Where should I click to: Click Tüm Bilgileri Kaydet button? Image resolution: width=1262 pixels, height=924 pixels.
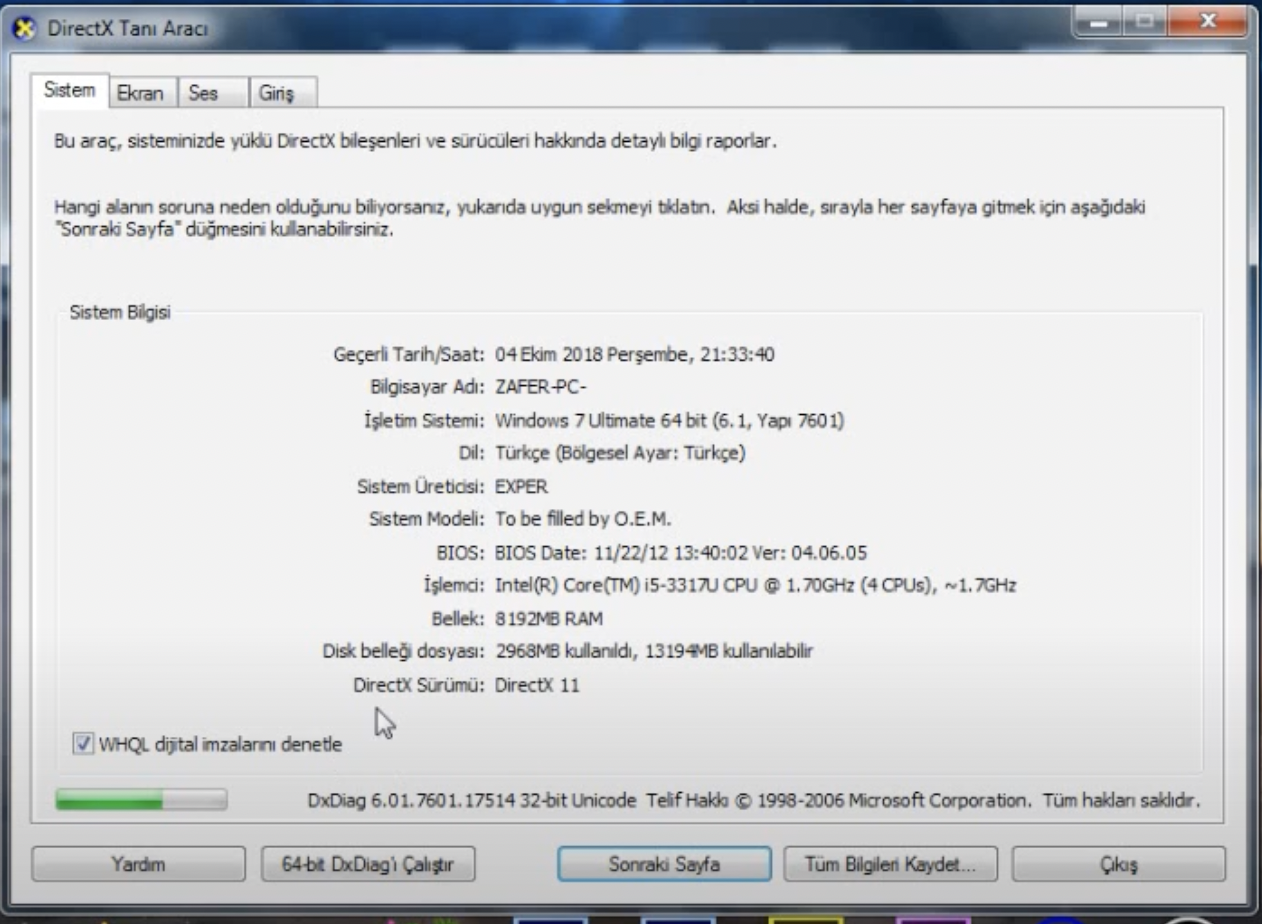(890, 864)
